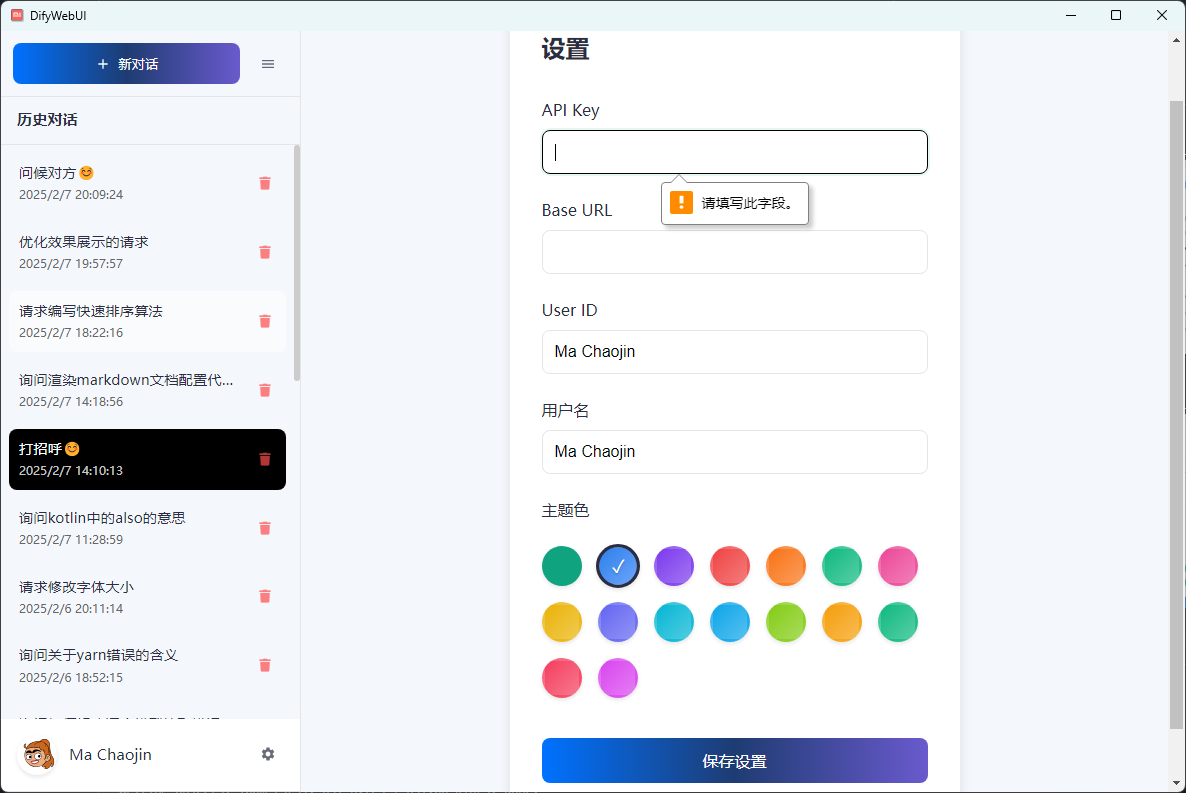This screenshot has height=793, width=1186.
Task: Click the history list scrollbar in the sidebar
Action: [x=296, y=263]
